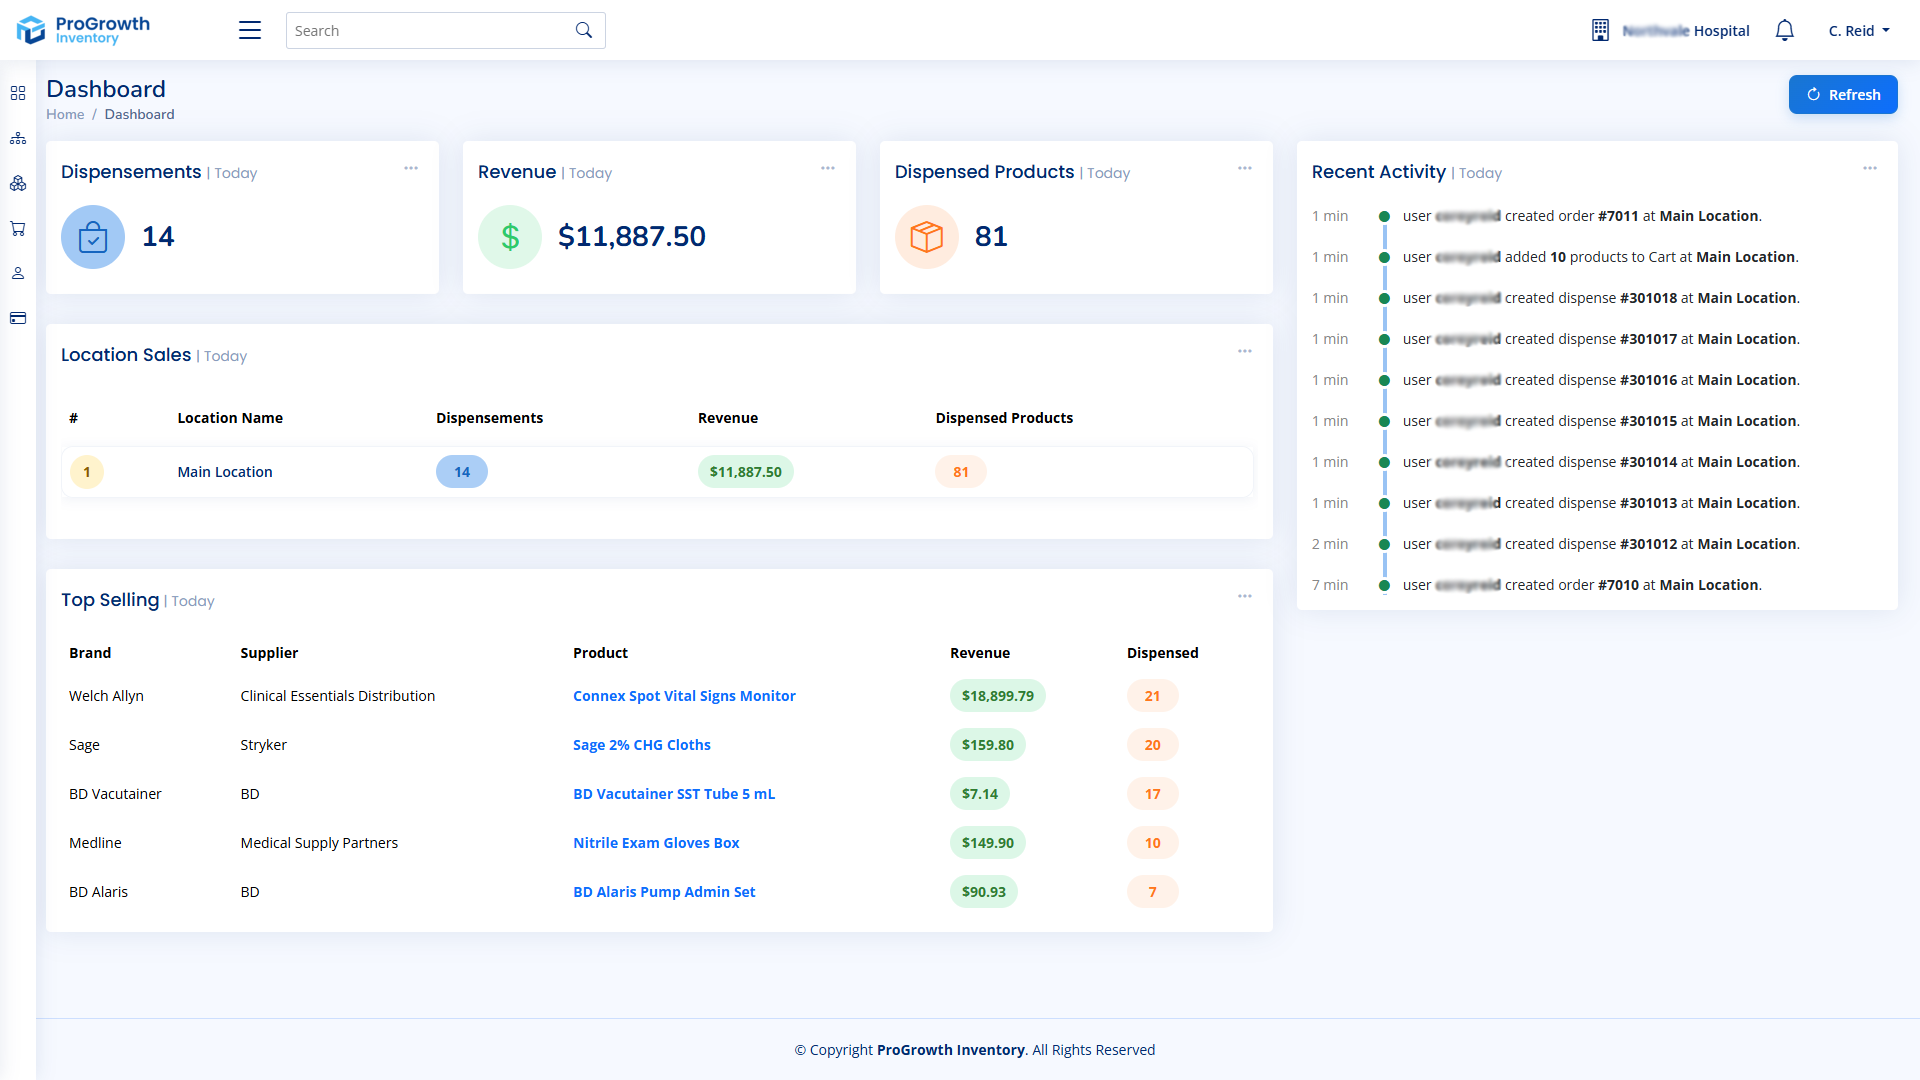The width and height of the screenshot is (1920, 1080).
Task: Click the Location Name column header
Action: click(x=230, y=418)
